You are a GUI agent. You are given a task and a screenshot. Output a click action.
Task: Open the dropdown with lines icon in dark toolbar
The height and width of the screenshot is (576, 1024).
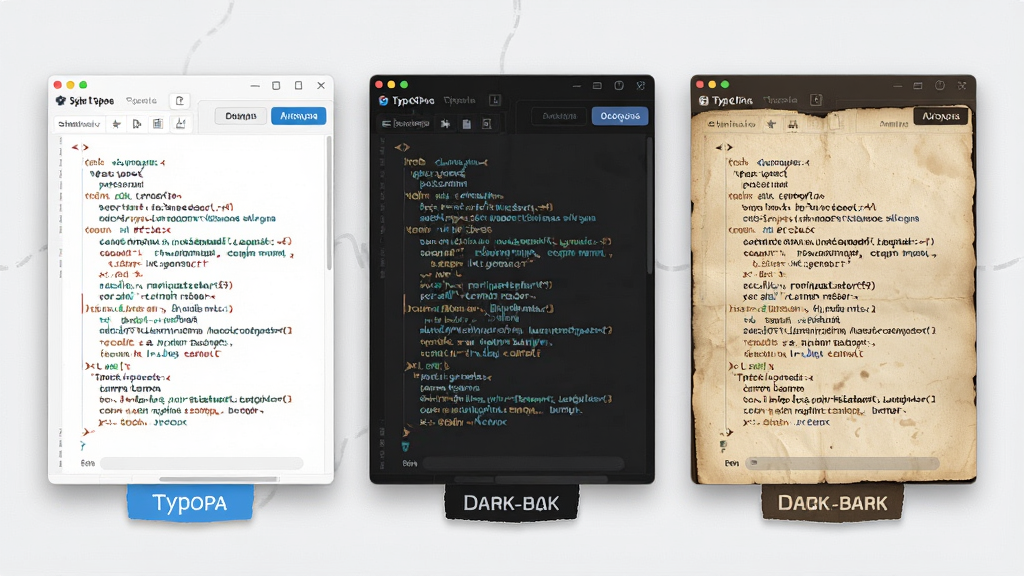[406, 123]
